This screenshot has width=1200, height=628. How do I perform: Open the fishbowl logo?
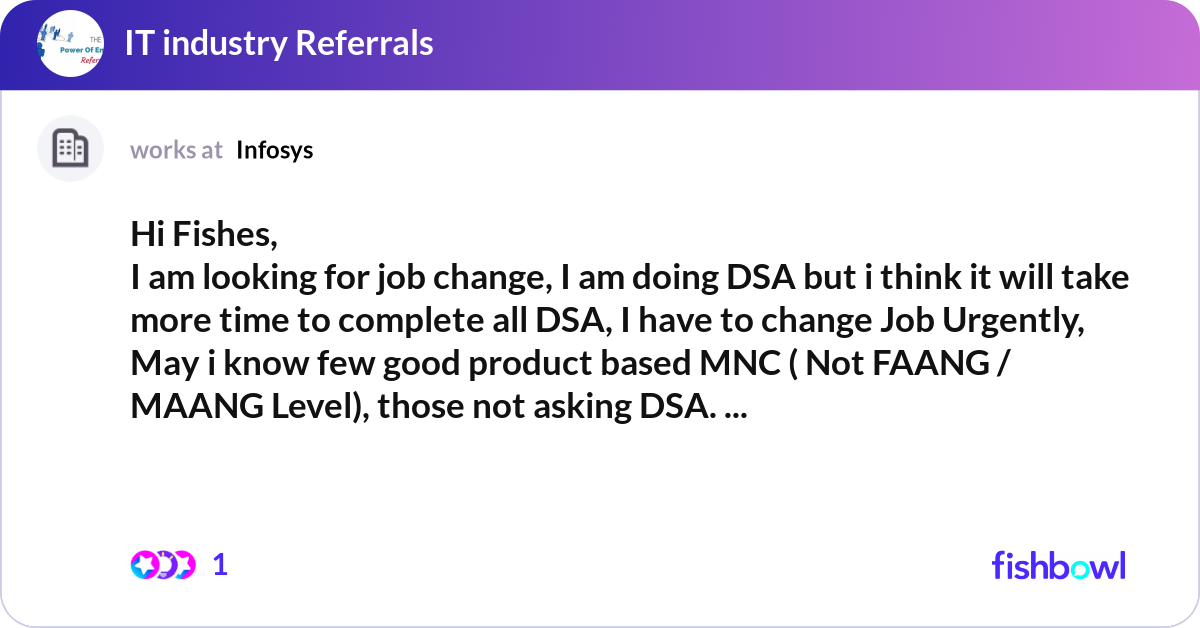[x=1058, y=565]
